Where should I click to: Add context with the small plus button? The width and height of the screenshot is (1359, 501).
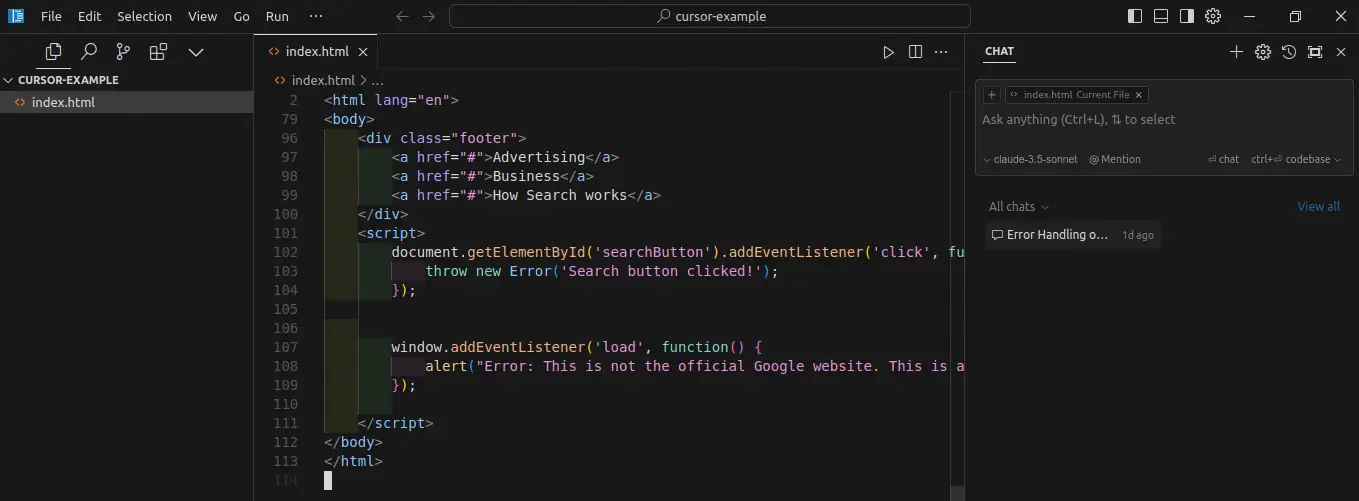992,95
